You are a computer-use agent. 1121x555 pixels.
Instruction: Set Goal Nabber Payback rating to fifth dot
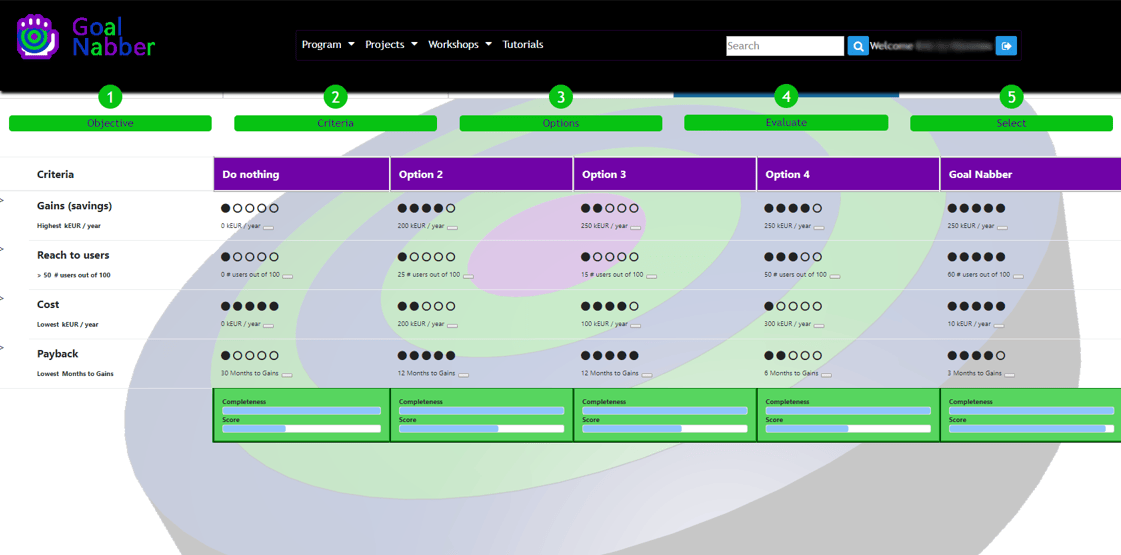tap(1000, 355)
